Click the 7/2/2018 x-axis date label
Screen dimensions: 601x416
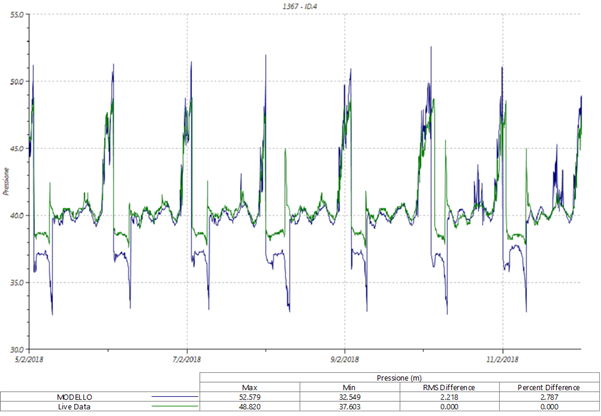187,357
